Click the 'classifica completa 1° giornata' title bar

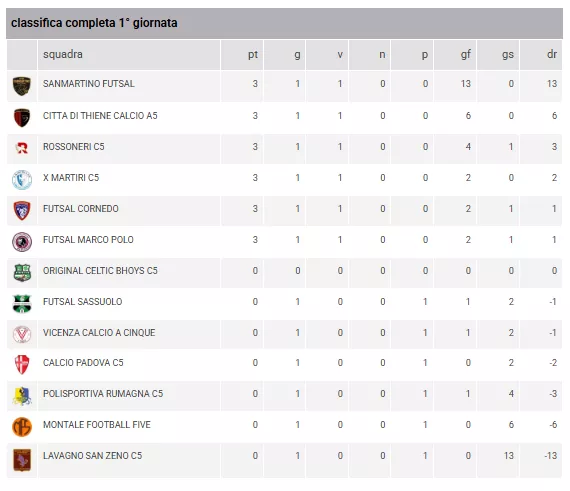[x=284, y=23]
